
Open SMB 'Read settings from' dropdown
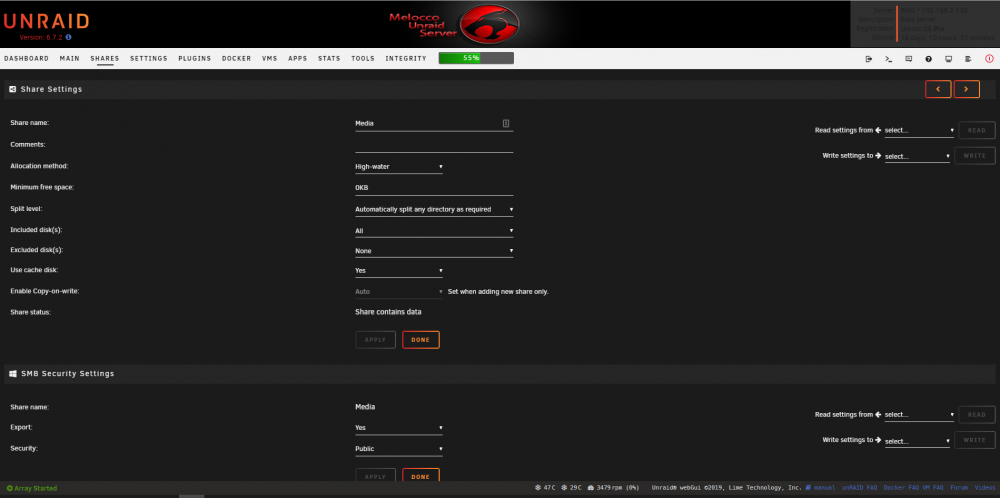(x=919, y=414)
